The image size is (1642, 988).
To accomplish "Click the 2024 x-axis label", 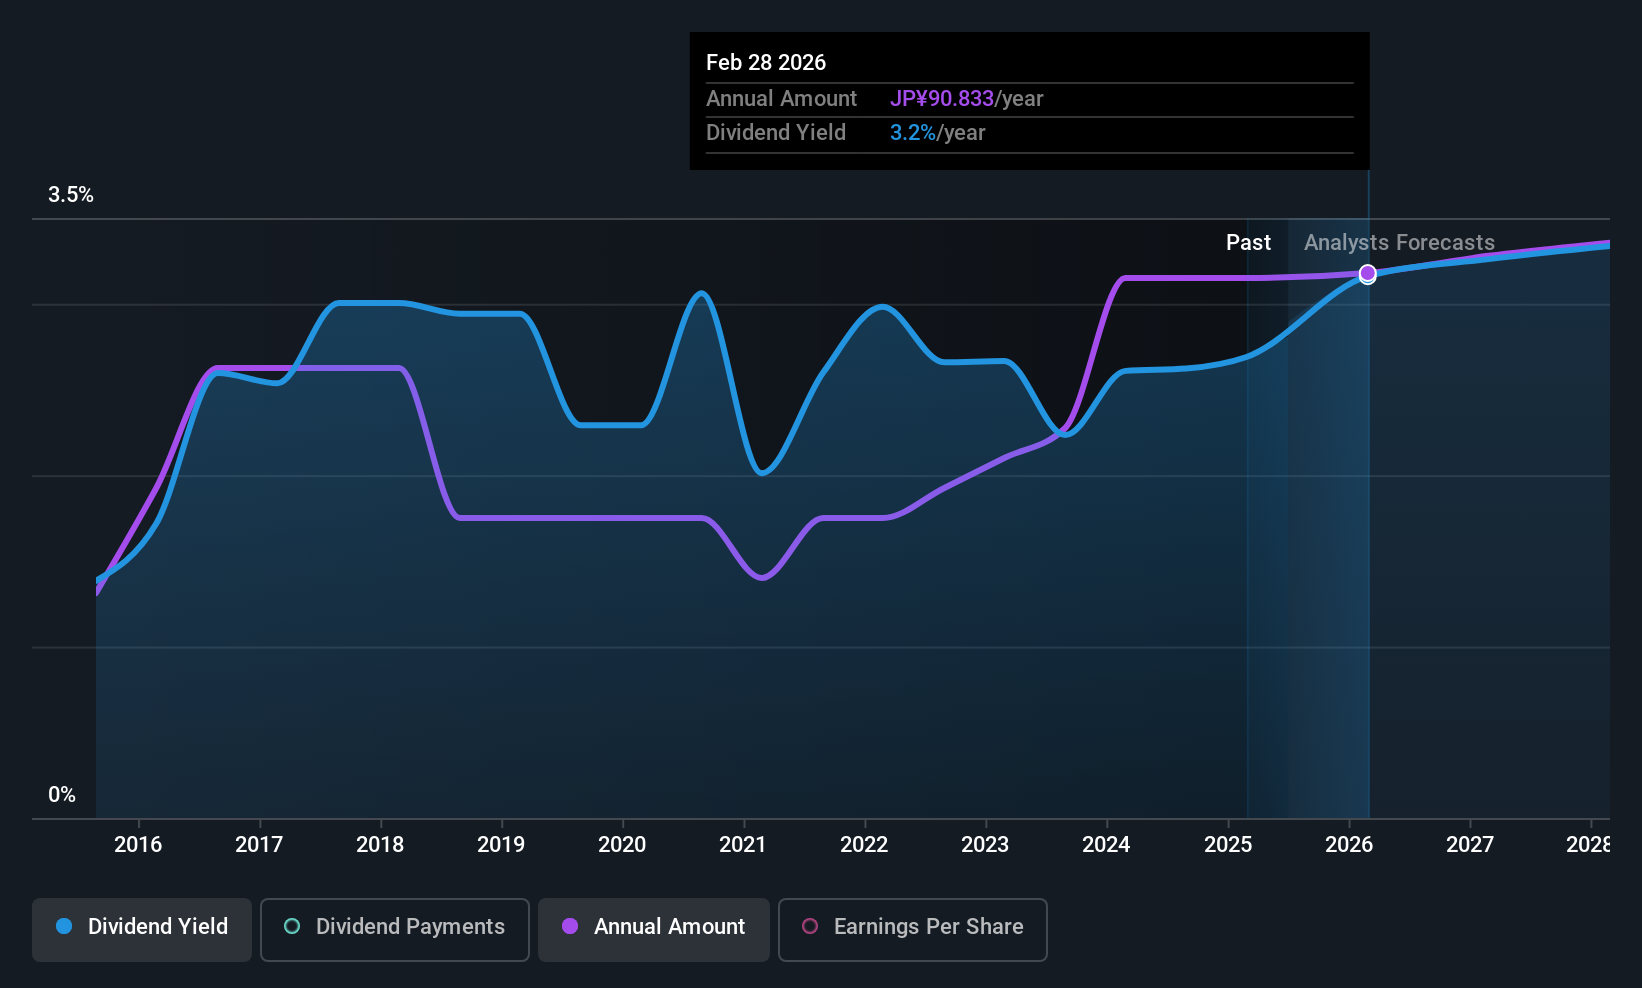I will (x=1106, y=845).
